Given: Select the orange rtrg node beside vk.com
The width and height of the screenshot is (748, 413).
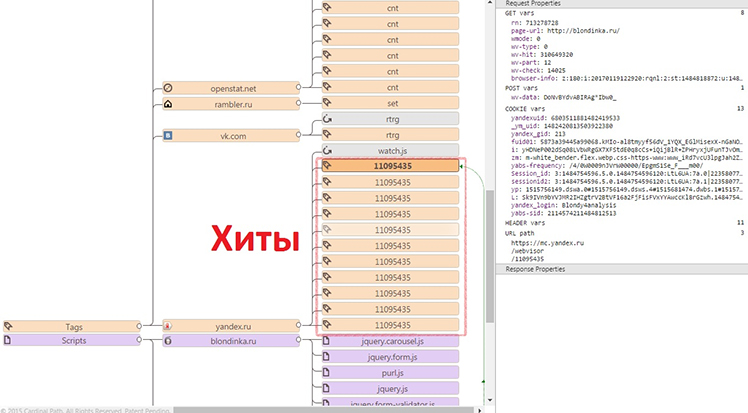Looking at the screenshot, I should (390, 135).
